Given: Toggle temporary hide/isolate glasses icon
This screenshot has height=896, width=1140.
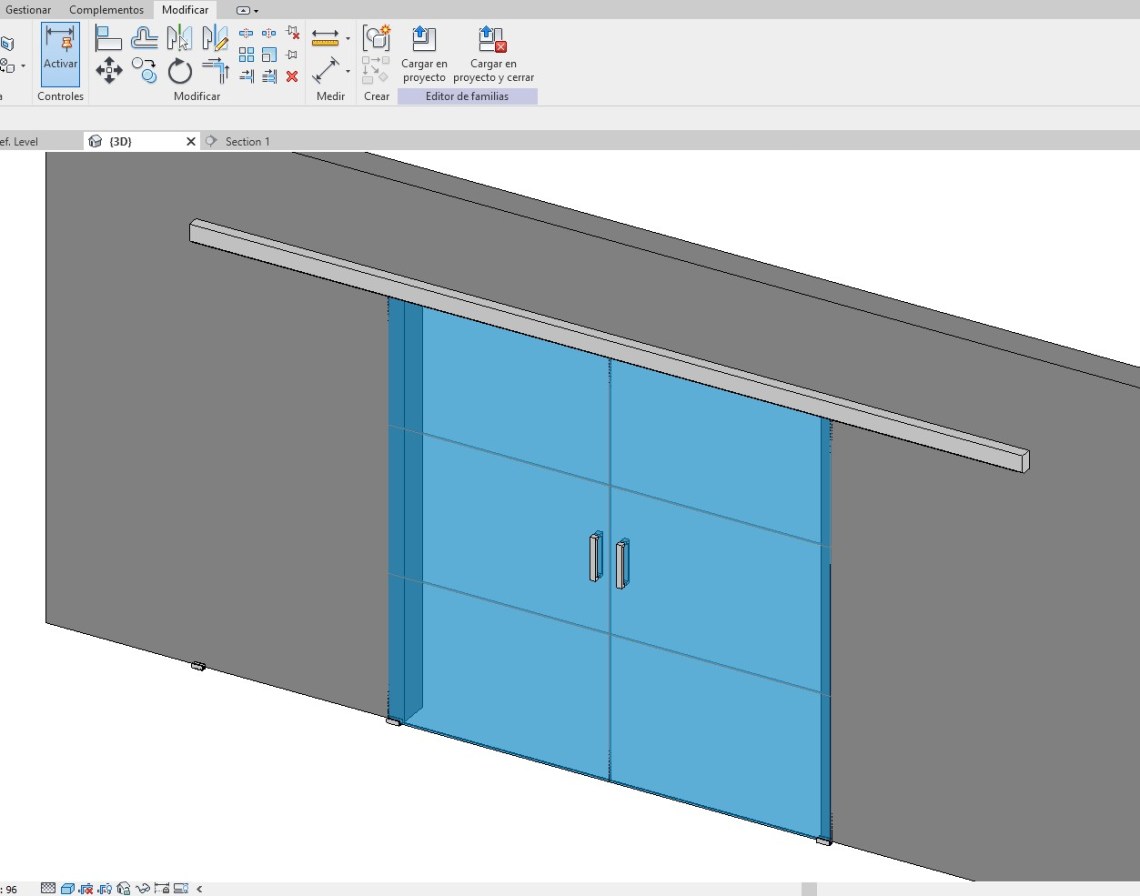Looking at the screenshot, I should pyautogui.click(x=143, y=888).
